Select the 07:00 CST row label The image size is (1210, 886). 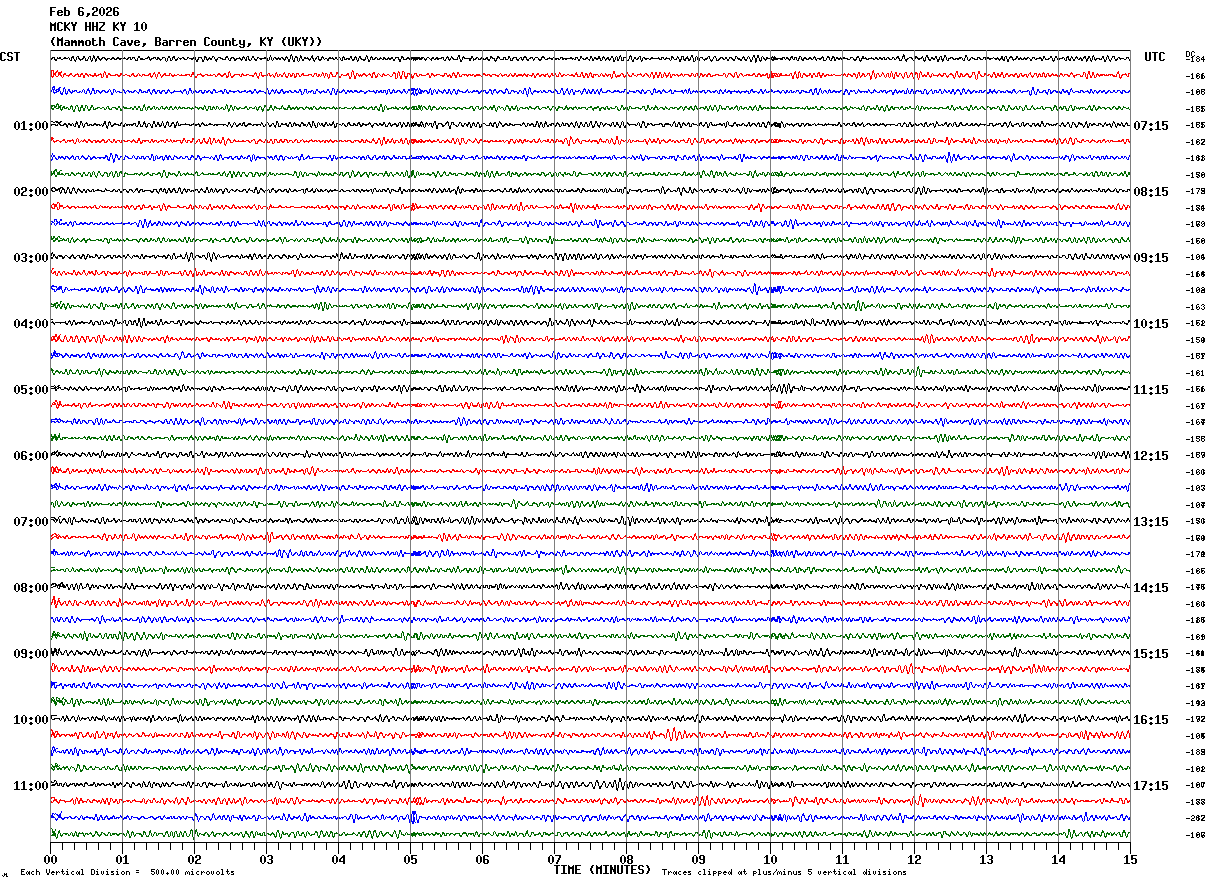coord(31,522)
